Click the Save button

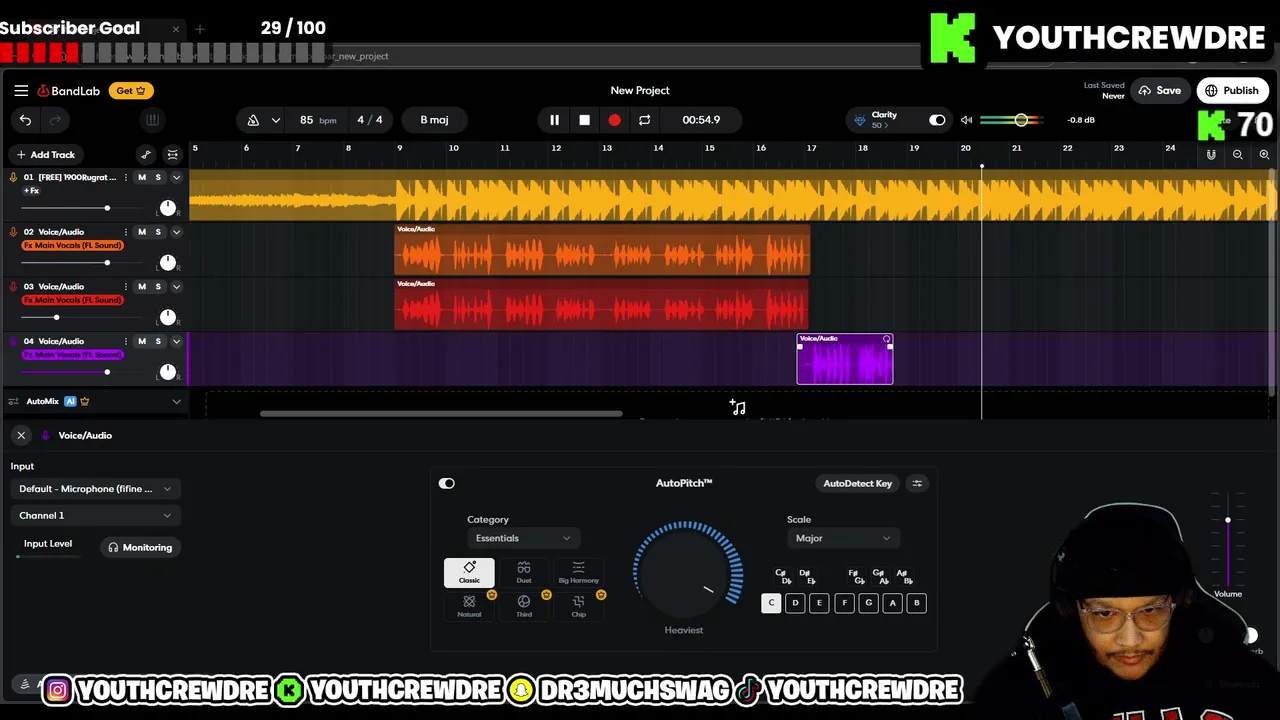coord(1160,90)
